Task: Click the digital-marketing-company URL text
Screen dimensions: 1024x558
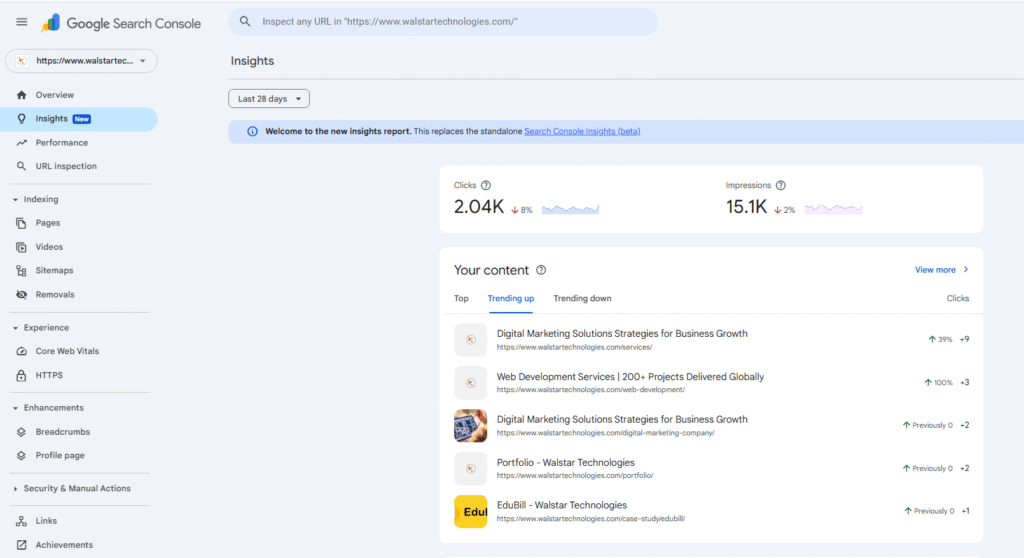Action: tap(605, 433)
